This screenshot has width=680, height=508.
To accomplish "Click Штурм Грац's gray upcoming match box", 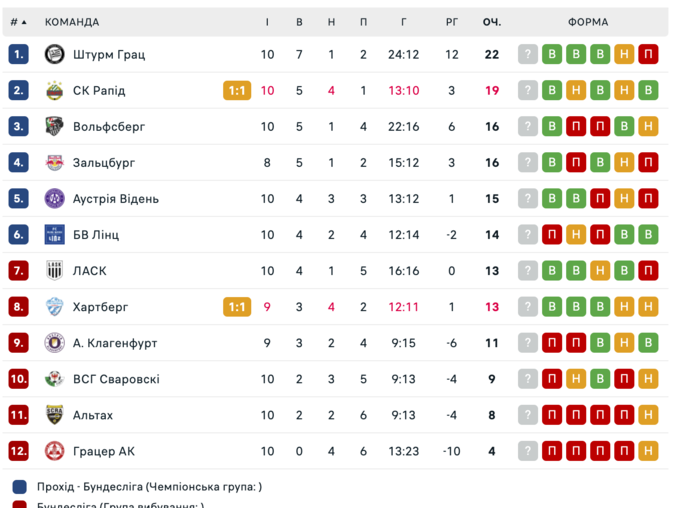I will [x=528, y=54].
